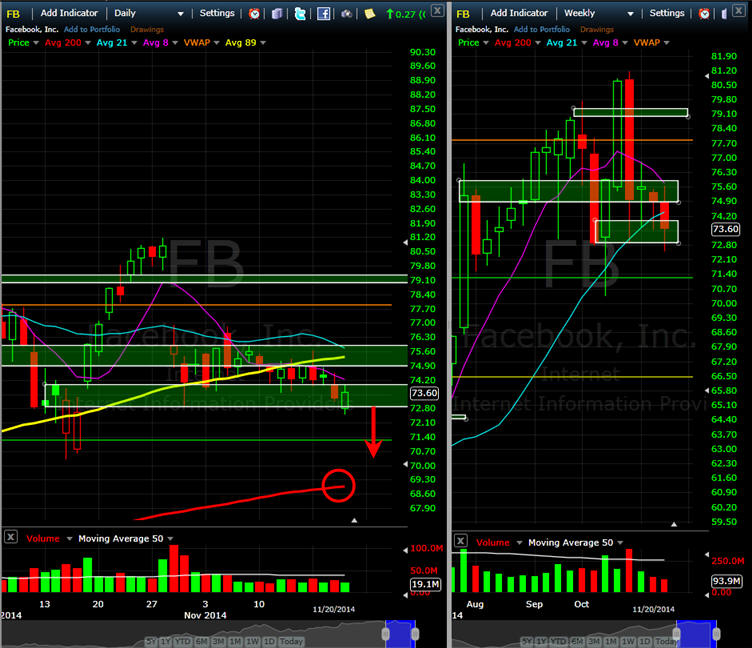Click the 93.9M volume label

727,581
